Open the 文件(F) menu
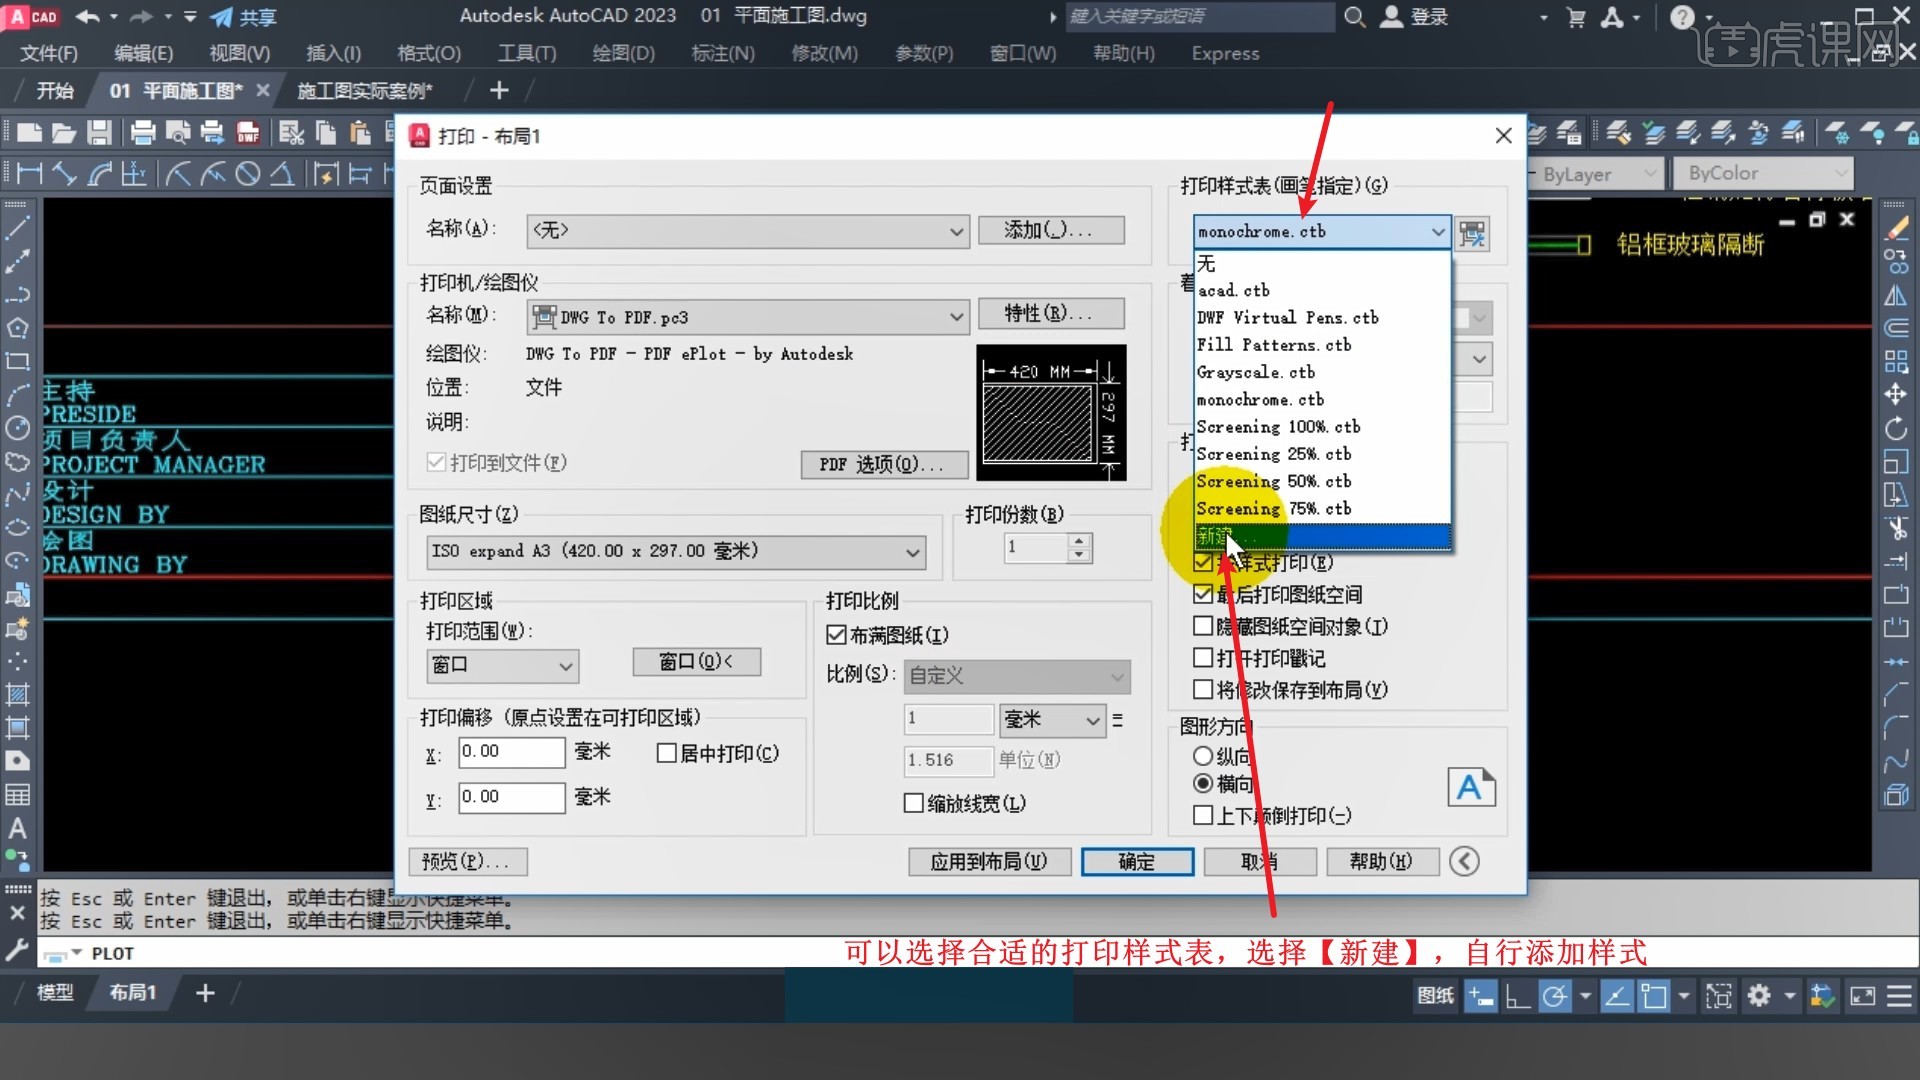This screenshot has height=1080, width=1920. pos(49,53)
